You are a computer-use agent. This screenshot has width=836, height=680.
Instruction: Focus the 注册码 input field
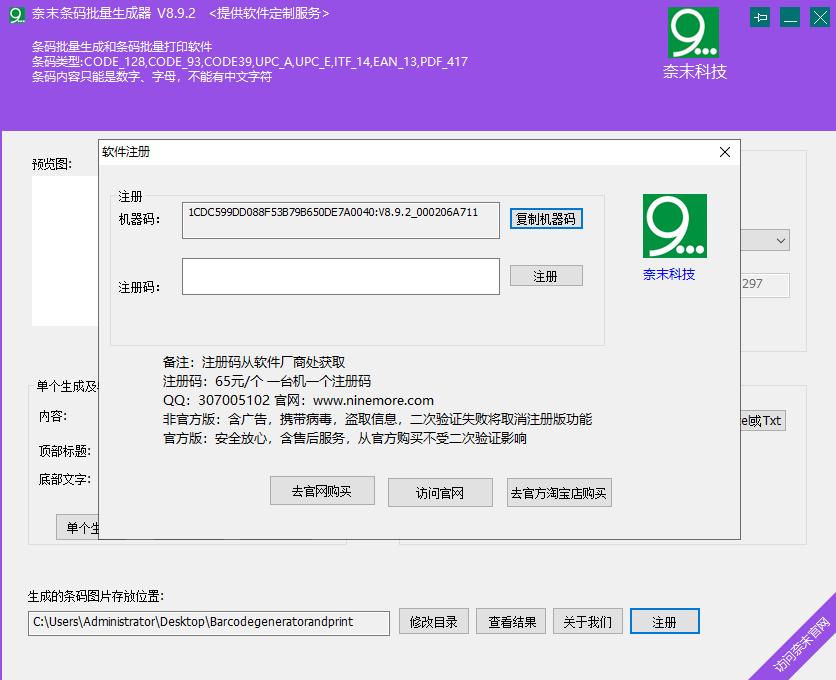coord(341,276)
